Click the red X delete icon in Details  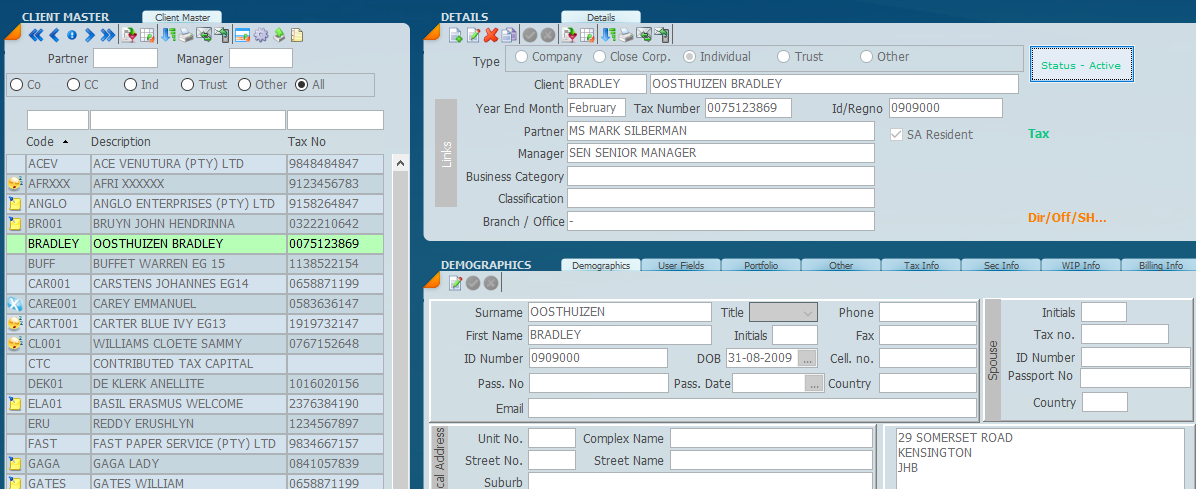tap(491, 36)
